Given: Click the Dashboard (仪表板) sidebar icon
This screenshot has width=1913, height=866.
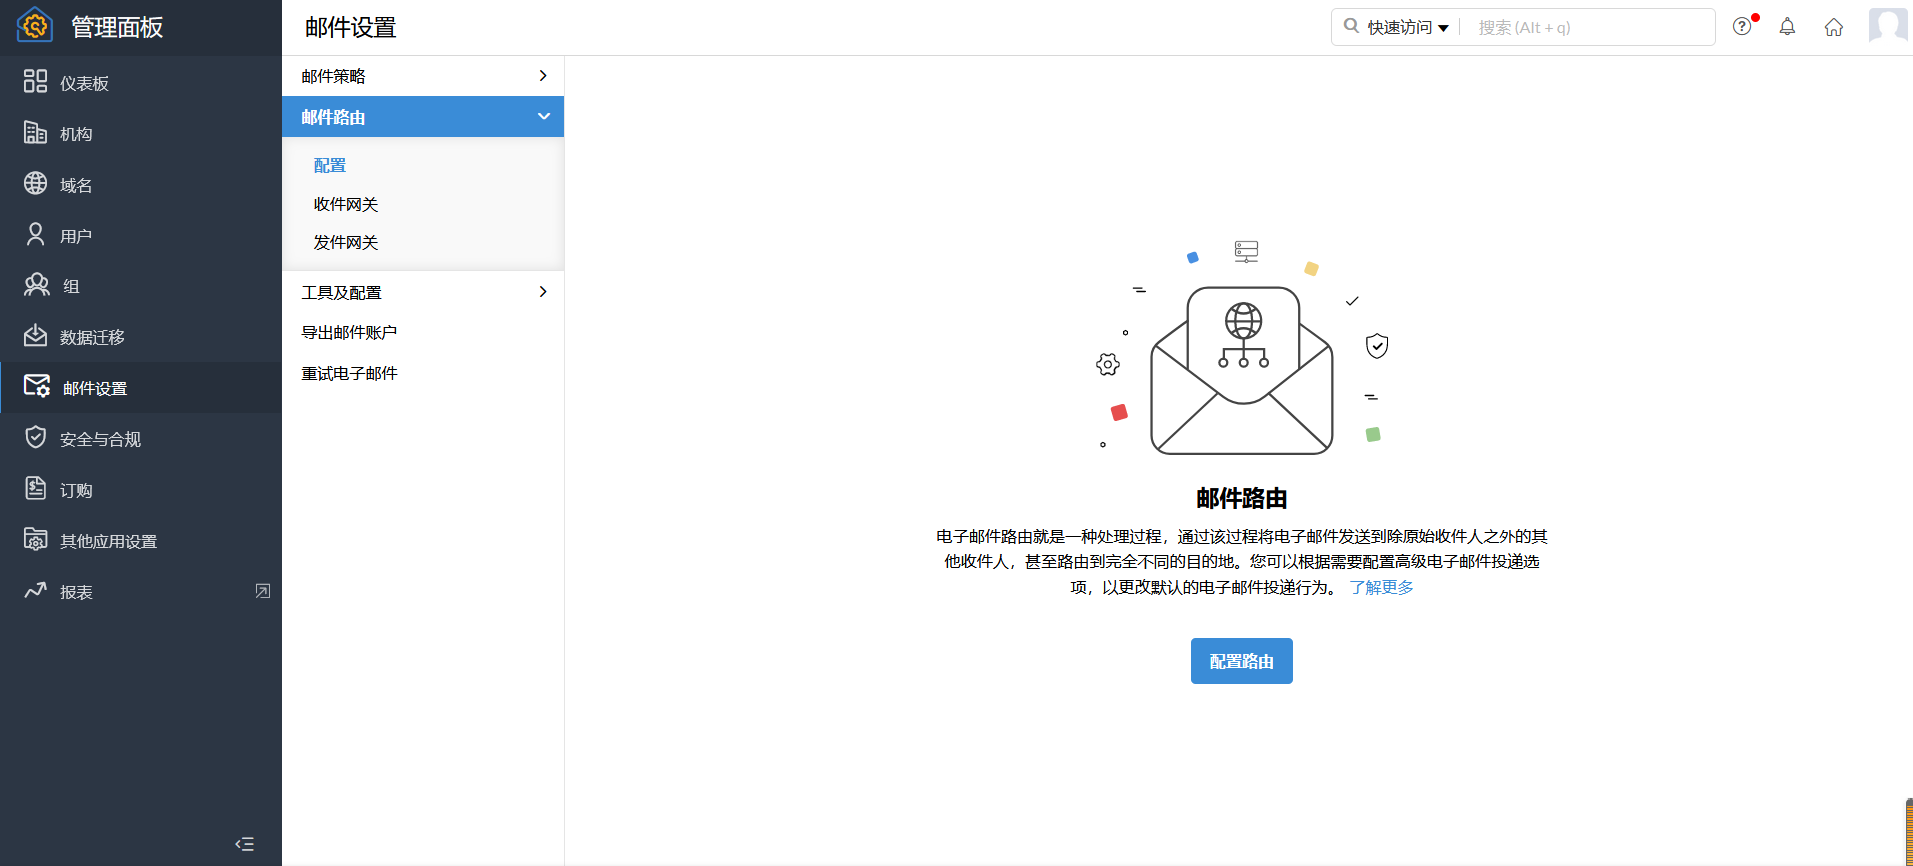Looking at the screenshot, I should (x=36, y=82).
